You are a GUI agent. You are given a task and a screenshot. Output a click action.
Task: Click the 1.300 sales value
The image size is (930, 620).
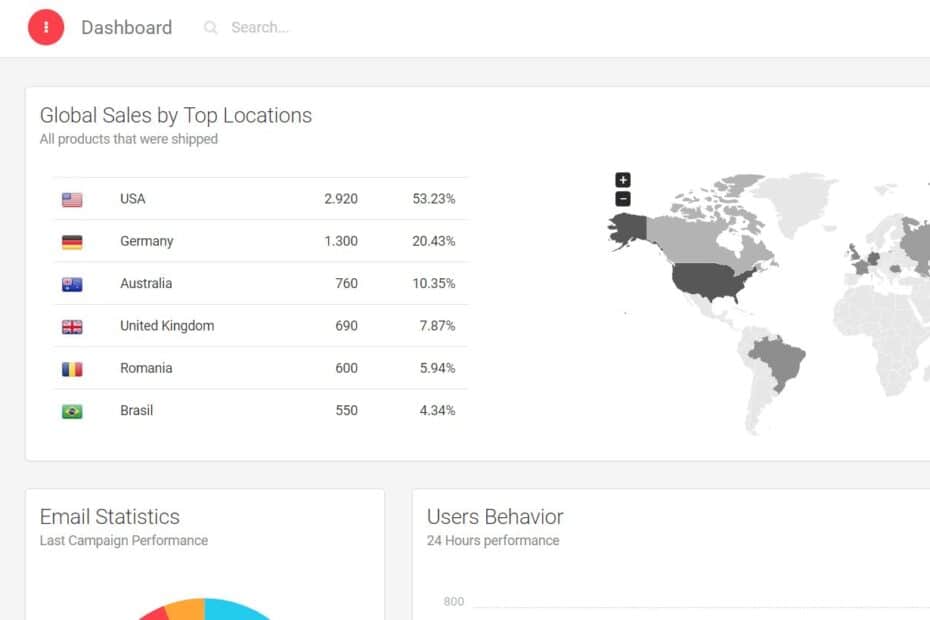(x=341, y=241)
